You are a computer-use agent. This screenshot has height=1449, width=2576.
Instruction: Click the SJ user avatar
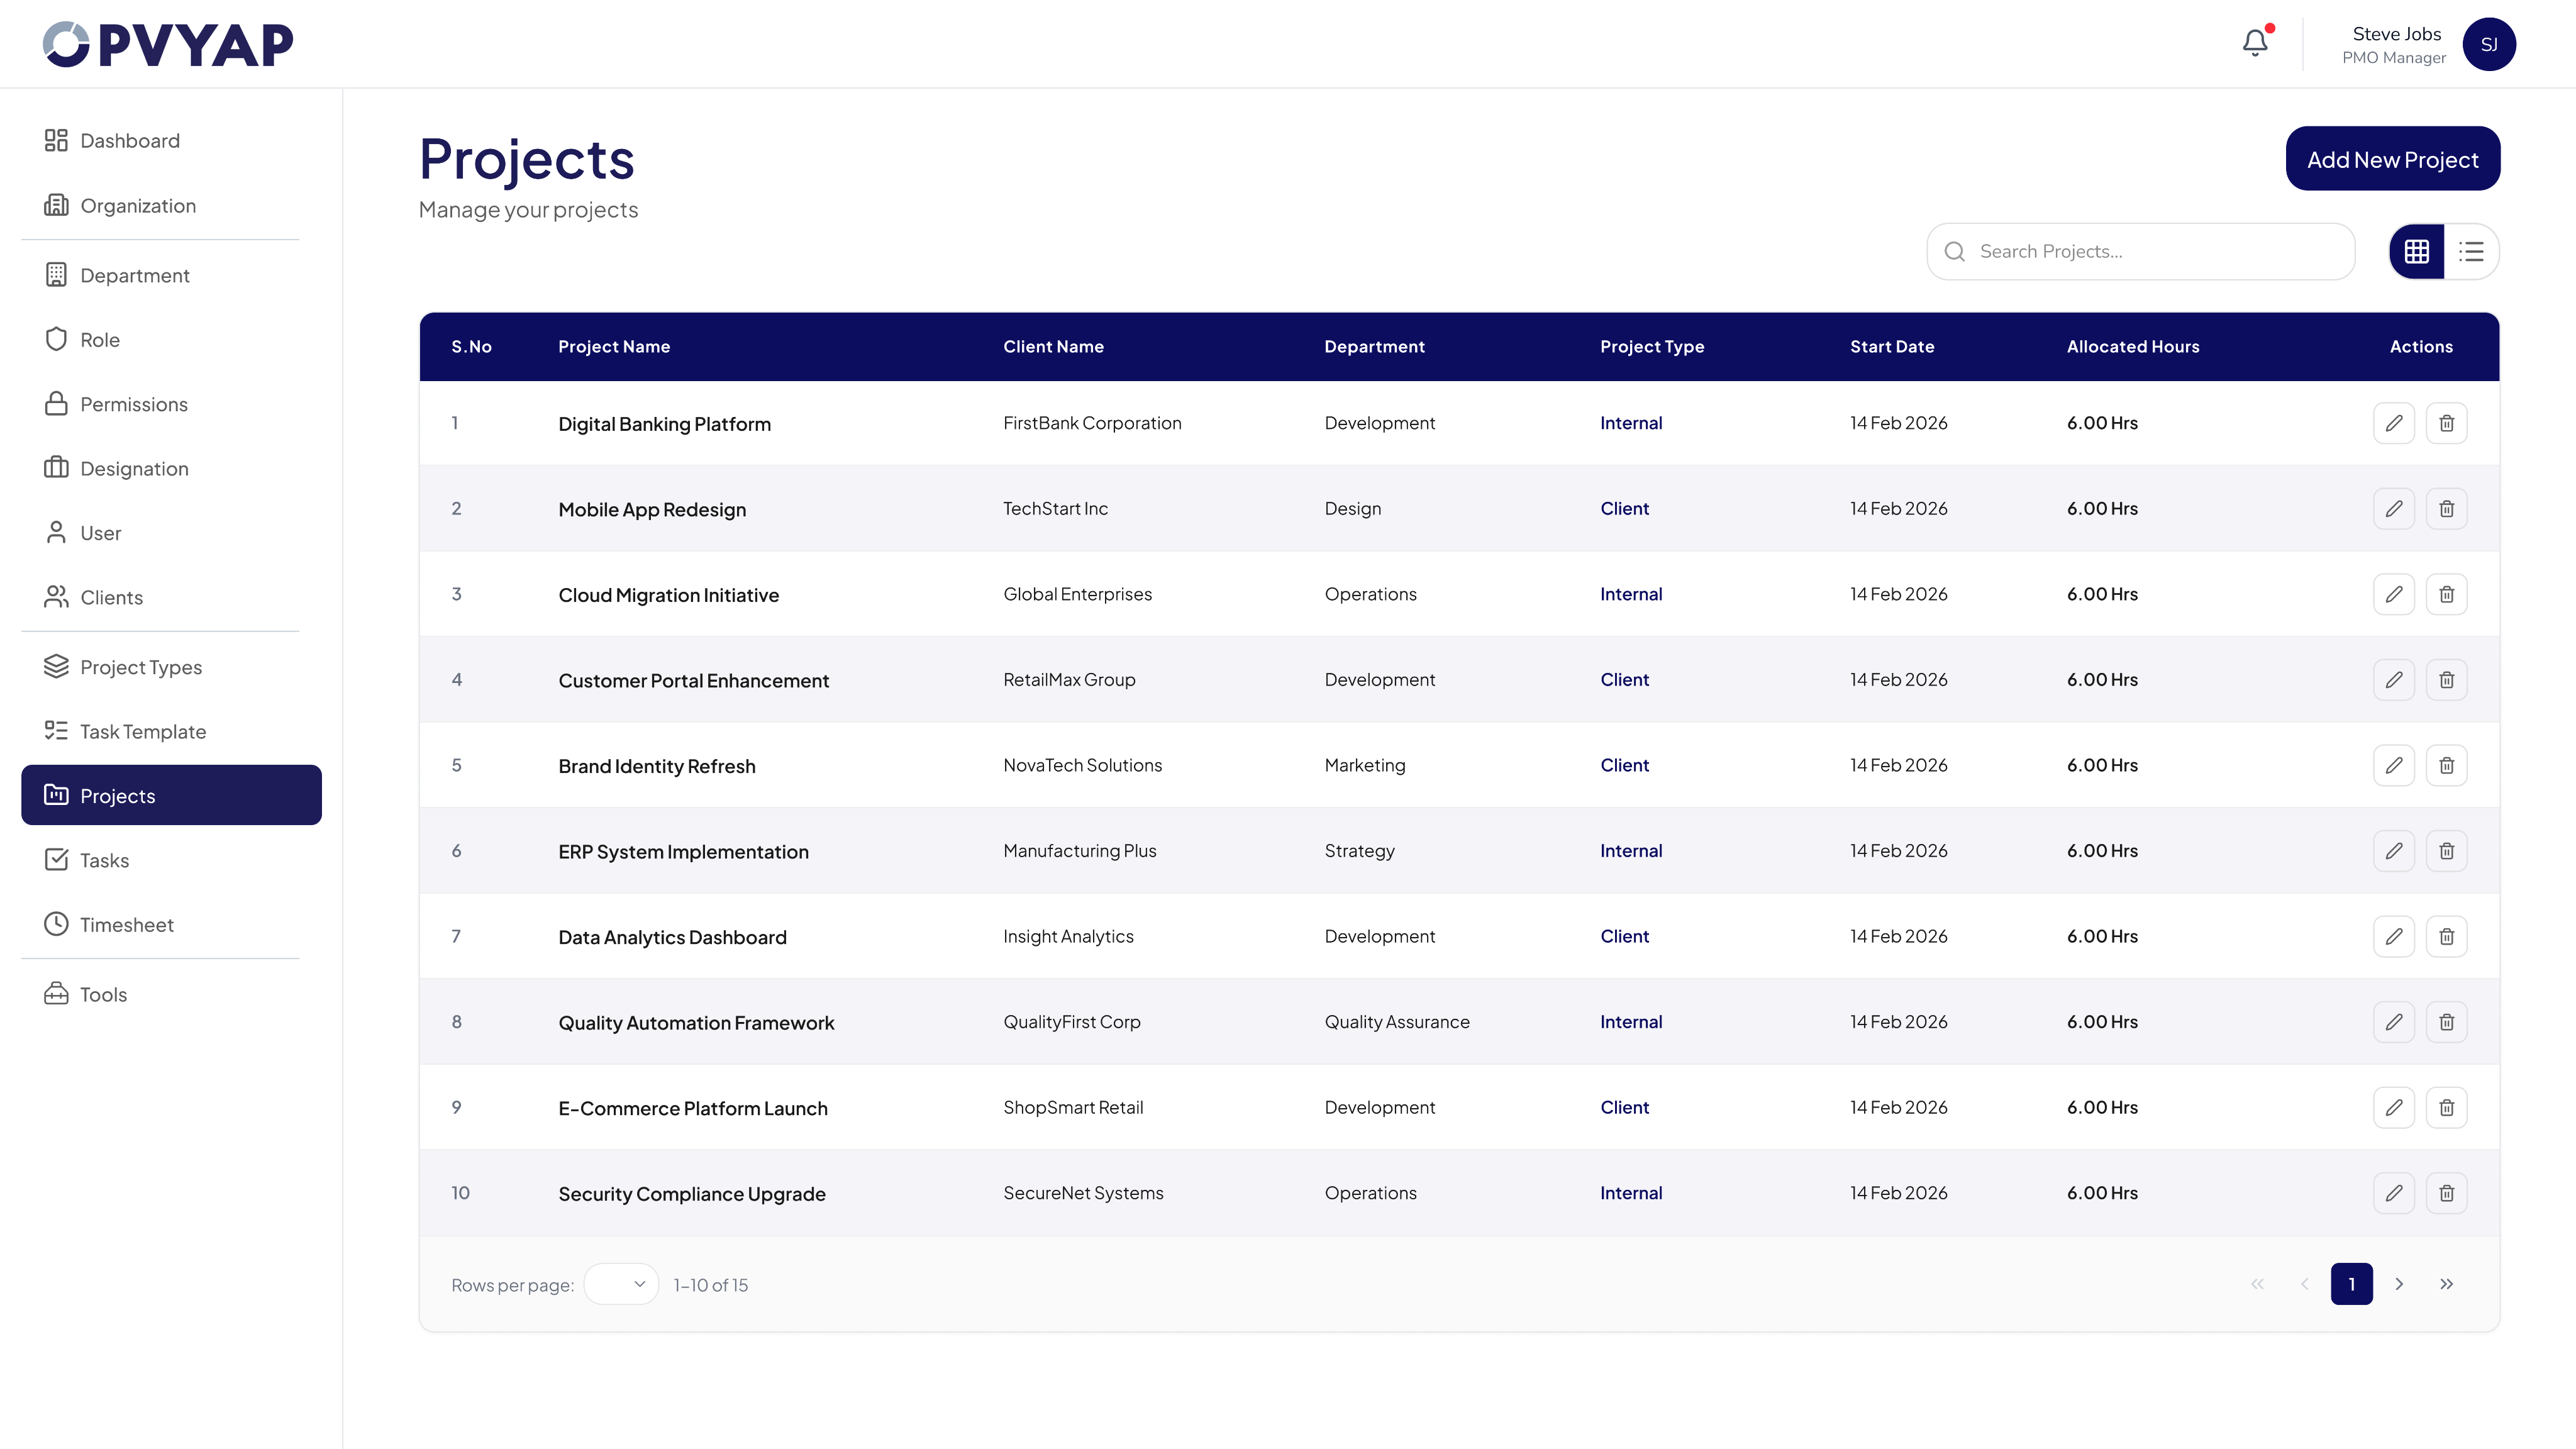point(2488,44)
